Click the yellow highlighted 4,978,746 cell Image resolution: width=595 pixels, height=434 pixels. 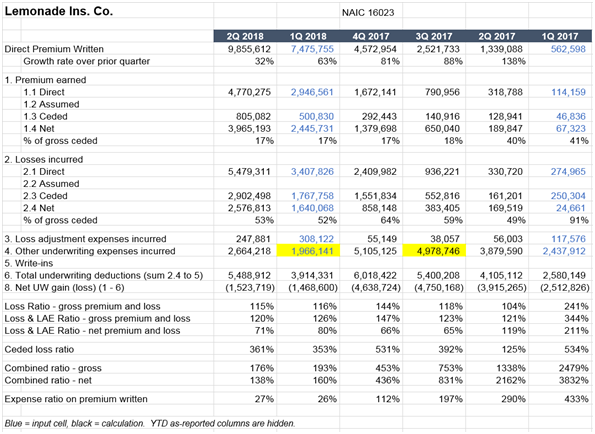[x=434, y=251]
